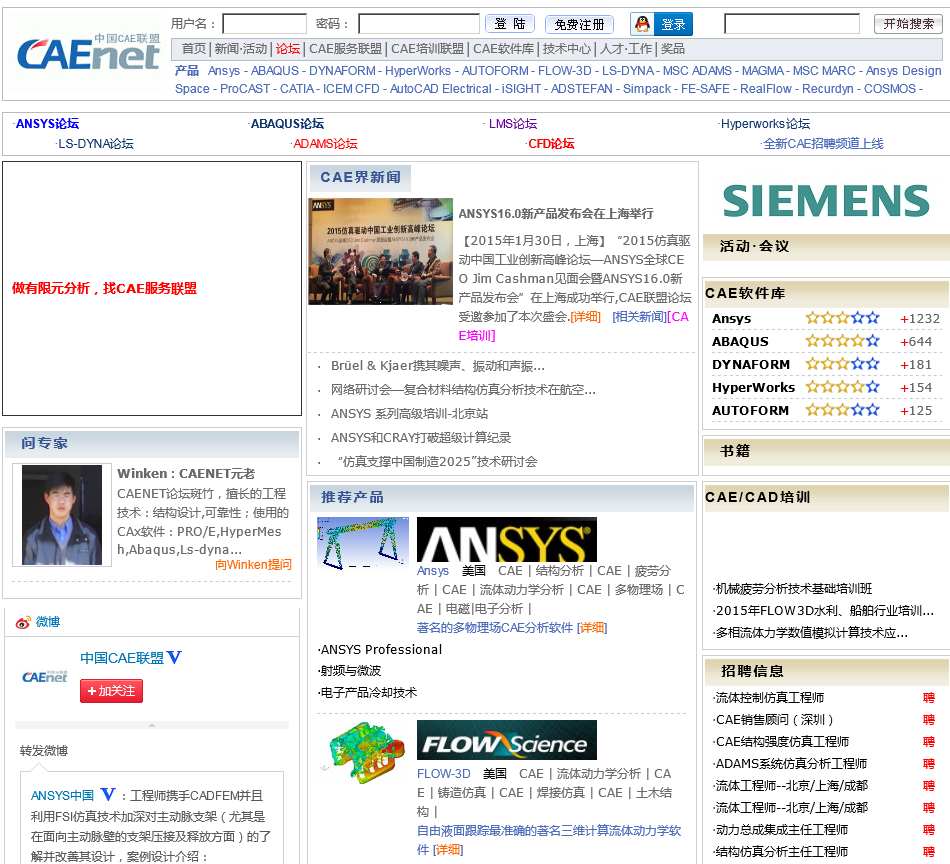Click the FLOW Science logo image
950x864 pixels.
(x=507, y=740)
